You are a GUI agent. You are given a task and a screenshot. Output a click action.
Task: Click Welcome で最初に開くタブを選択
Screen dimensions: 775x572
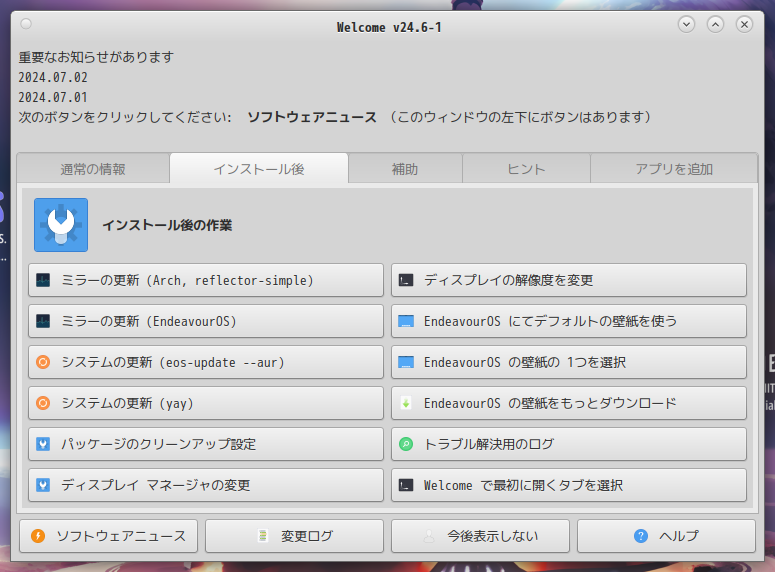pyautogui.click(x=569, y=485)
